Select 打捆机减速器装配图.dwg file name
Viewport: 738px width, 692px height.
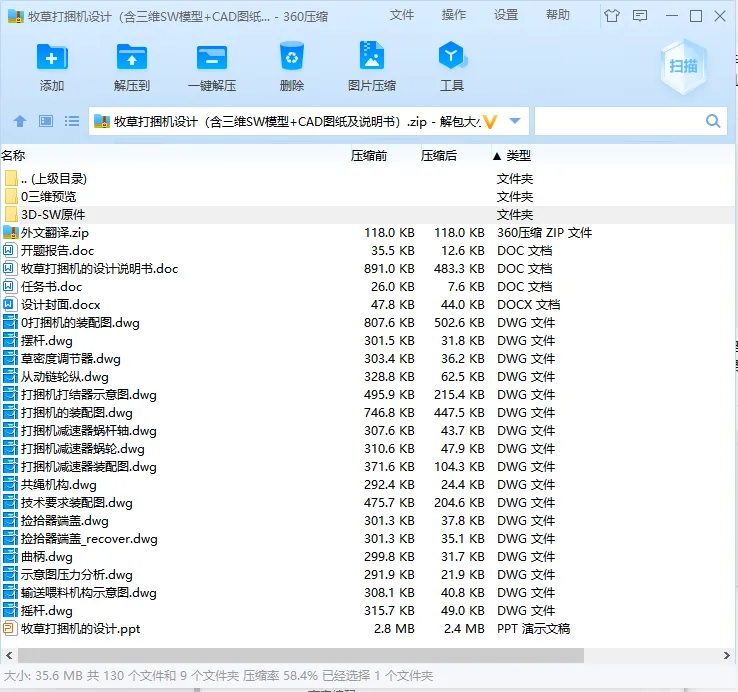click(x=88, y=467)
